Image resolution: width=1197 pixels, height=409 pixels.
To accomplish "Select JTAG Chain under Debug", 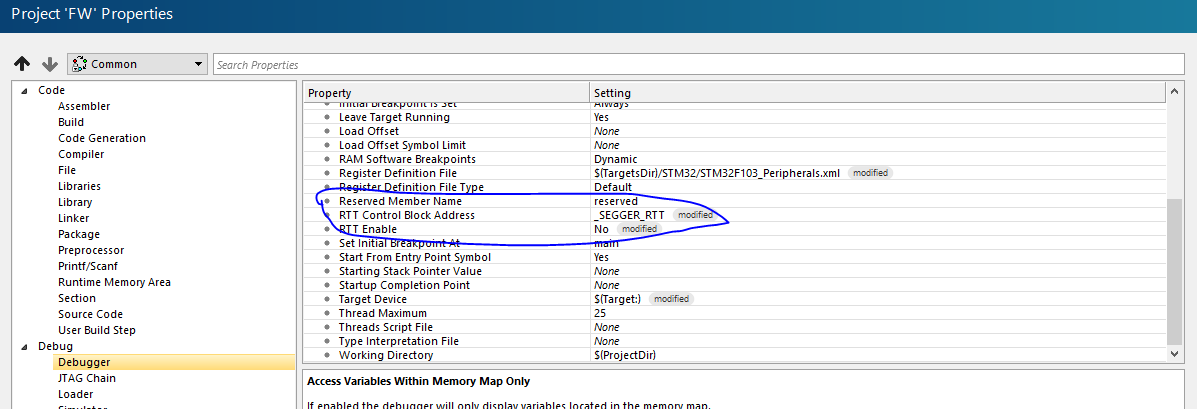I will tap(87, 378).
